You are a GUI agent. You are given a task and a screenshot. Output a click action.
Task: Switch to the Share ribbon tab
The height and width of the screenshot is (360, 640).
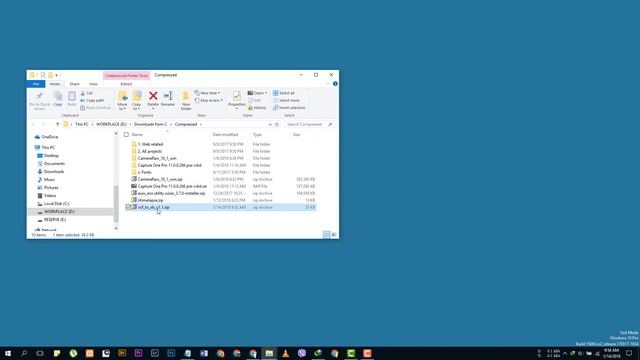tap(74, 84)
